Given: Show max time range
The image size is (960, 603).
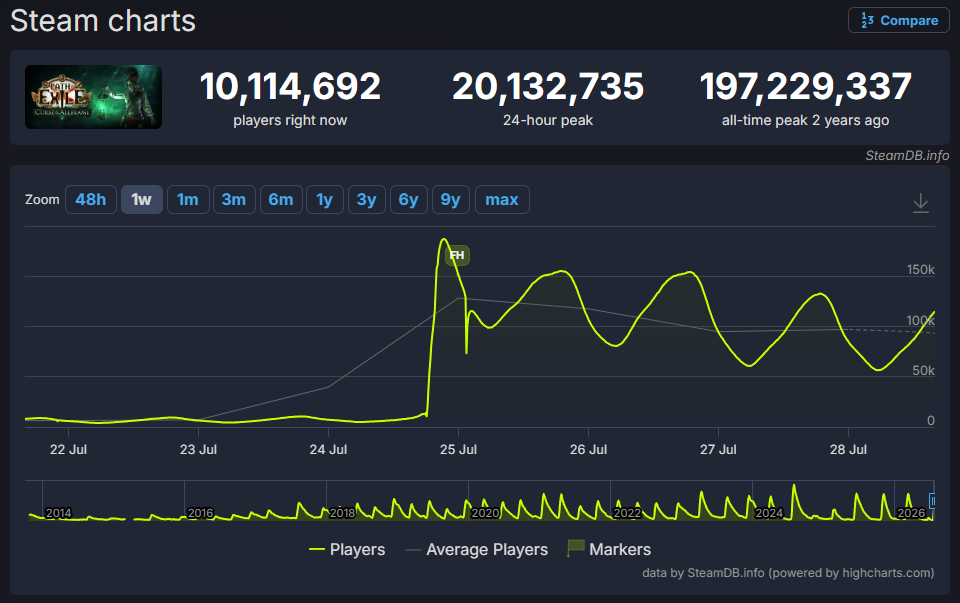Looking at the screenshot, I should [x=502, y=200].
